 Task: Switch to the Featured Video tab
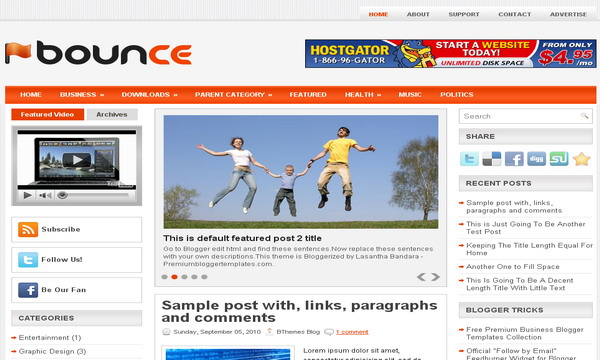(47, 114)
